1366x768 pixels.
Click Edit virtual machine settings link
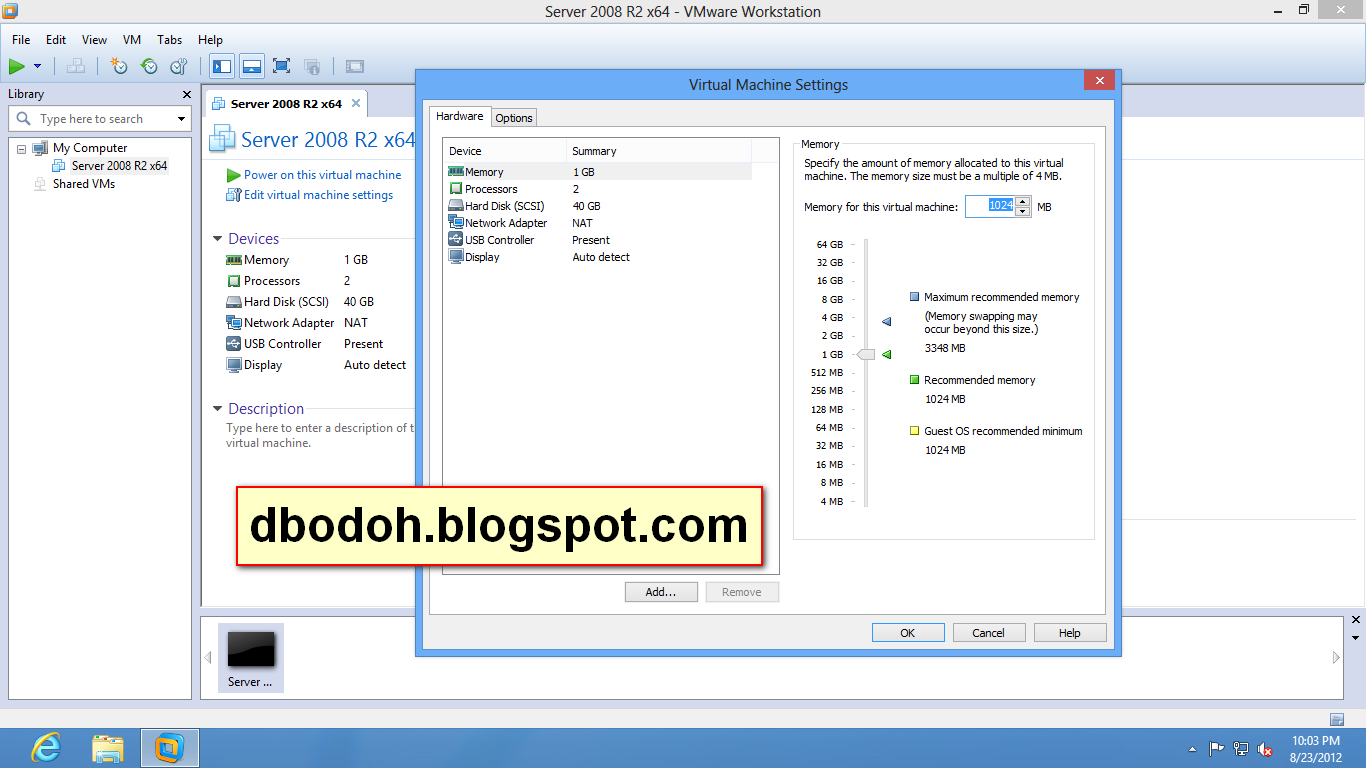pos(318,195)
